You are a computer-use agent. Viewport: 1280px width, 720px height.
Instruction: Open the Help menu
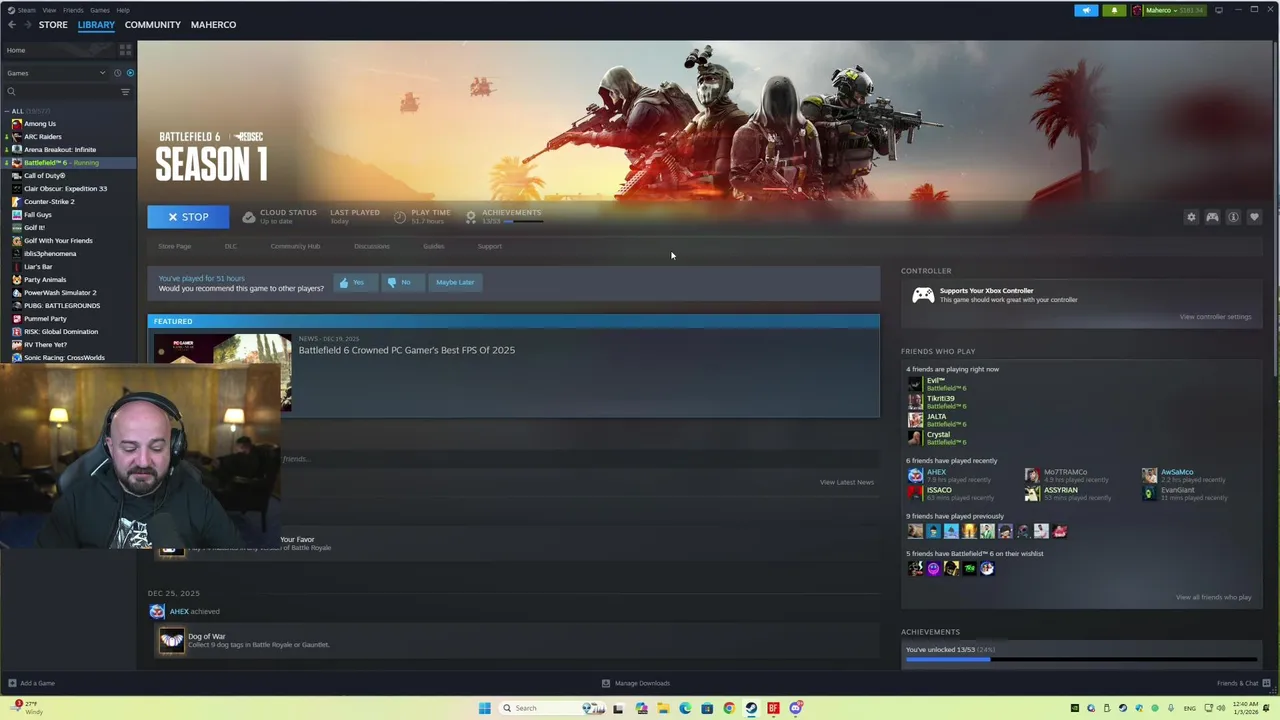(x=123, y=10)
